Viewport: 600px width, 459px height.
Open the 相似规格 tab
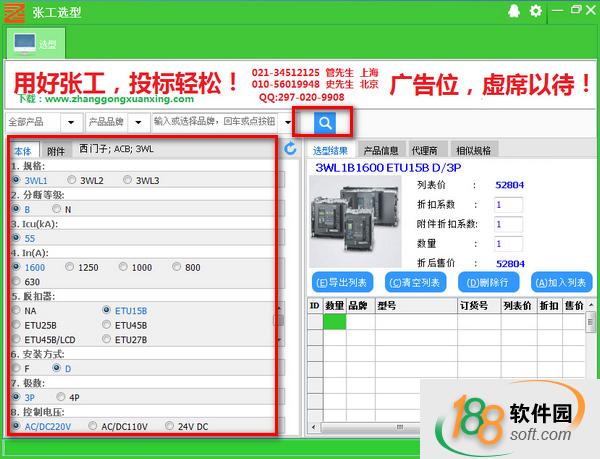tap(474, 150)
